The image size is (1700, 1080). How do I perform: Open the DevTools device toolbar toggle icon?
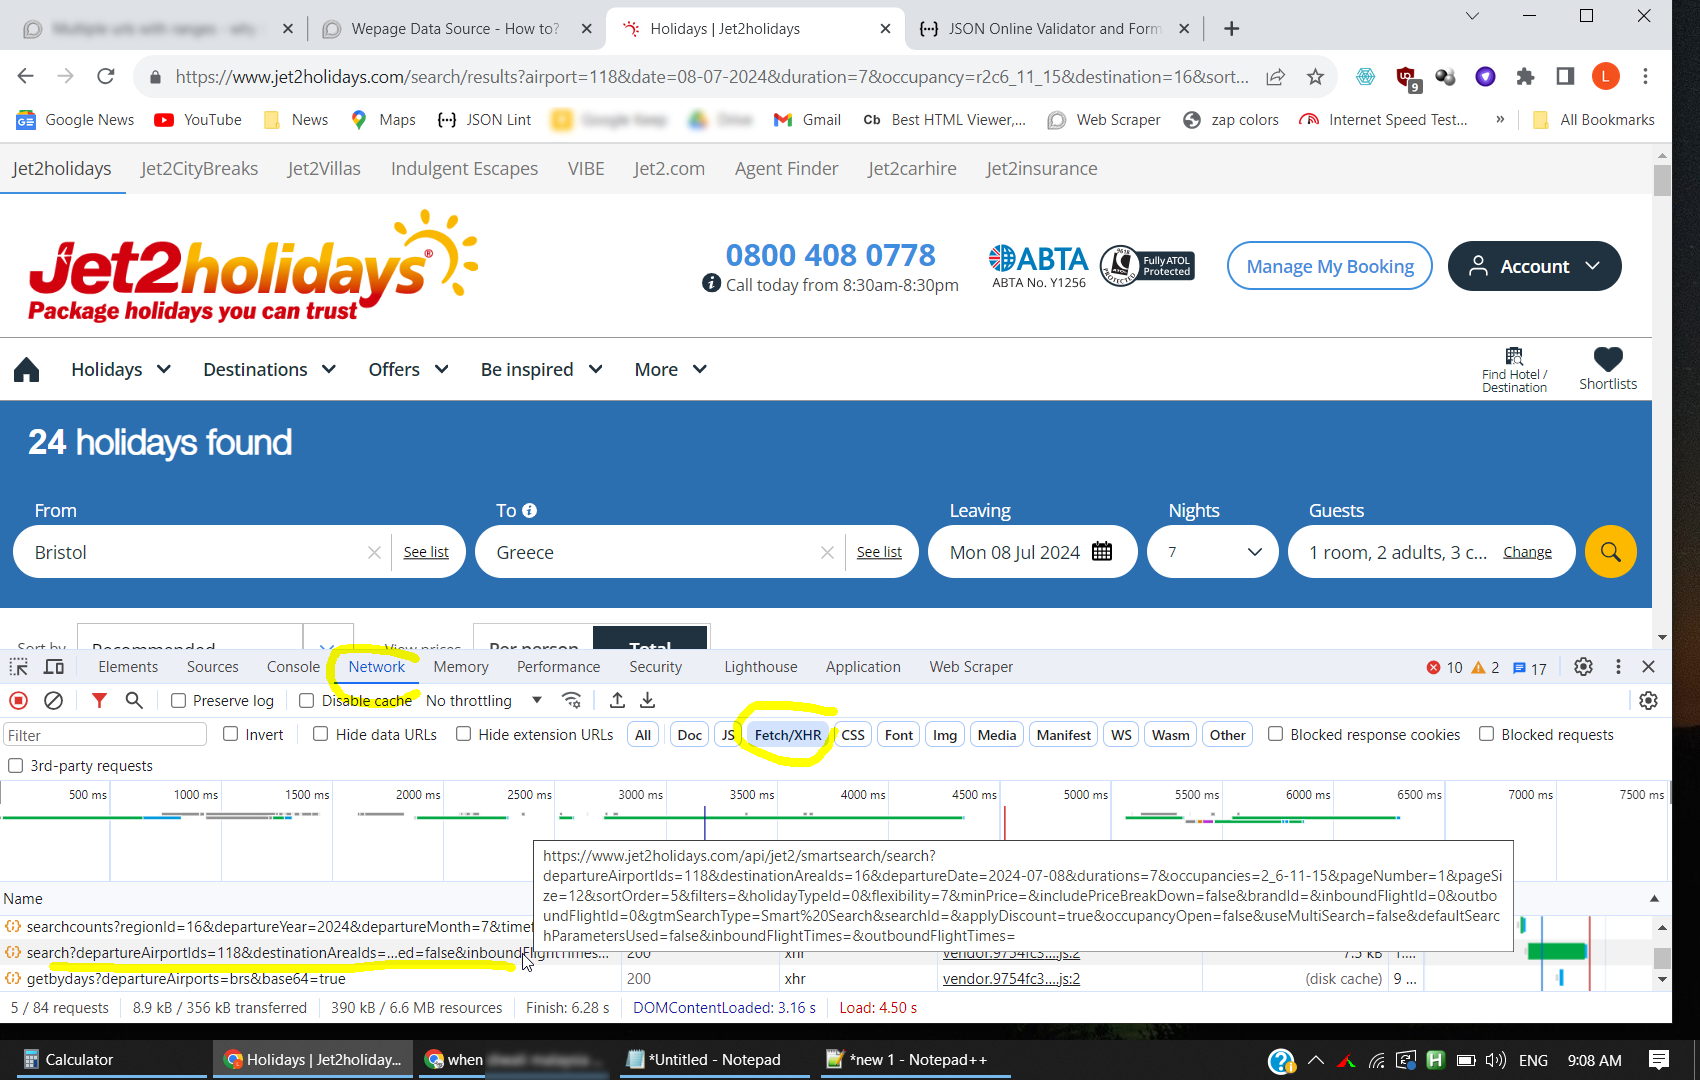pos(54,667)
